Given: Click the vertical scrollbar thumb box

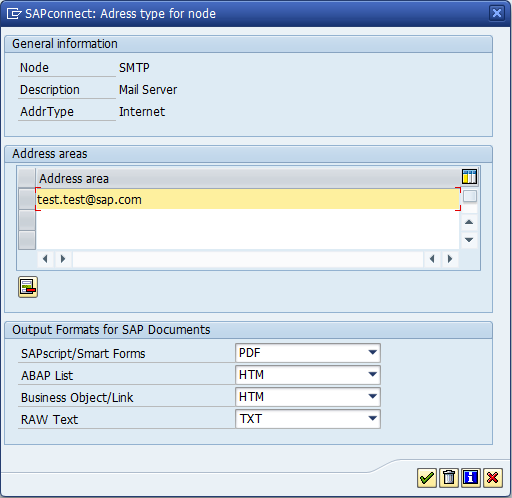Looking at the screenshot, I should [470, 196].
